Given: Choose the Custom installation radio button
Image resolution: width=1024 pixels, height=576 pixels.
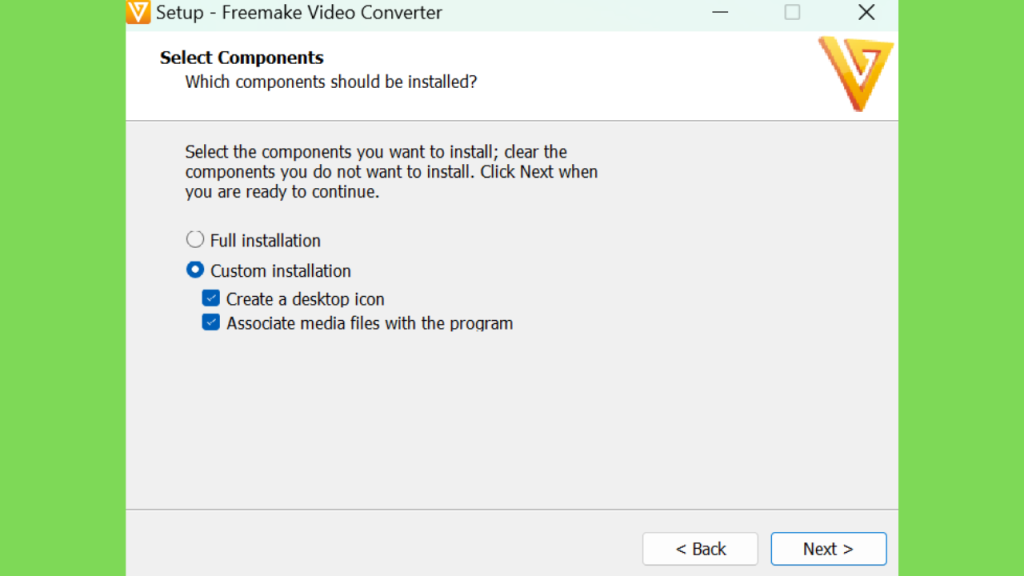Looking at the screenshot, I should [195, 270].
